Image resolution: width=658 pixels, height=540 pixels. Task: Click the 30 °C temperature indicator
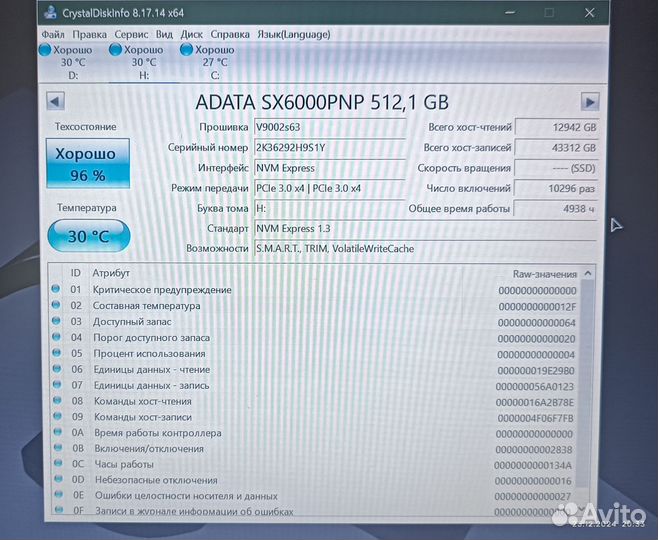pyautogui.click(x=89, y=236)
